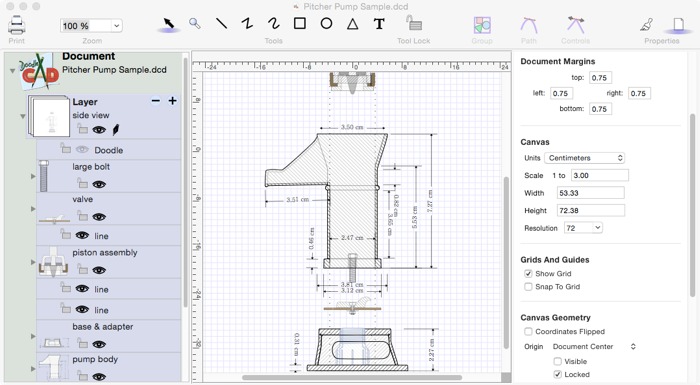
Task: Hide the valve group
Action: click(99, 217)
